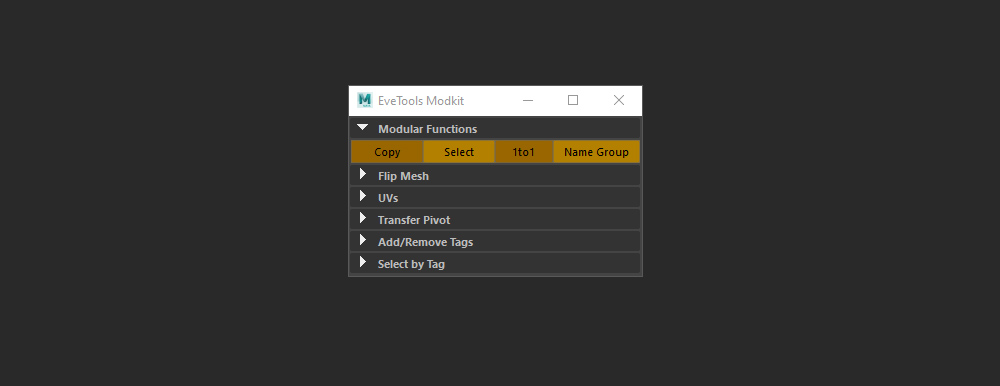Open the Select by Tag section label

tap(411, 264)
